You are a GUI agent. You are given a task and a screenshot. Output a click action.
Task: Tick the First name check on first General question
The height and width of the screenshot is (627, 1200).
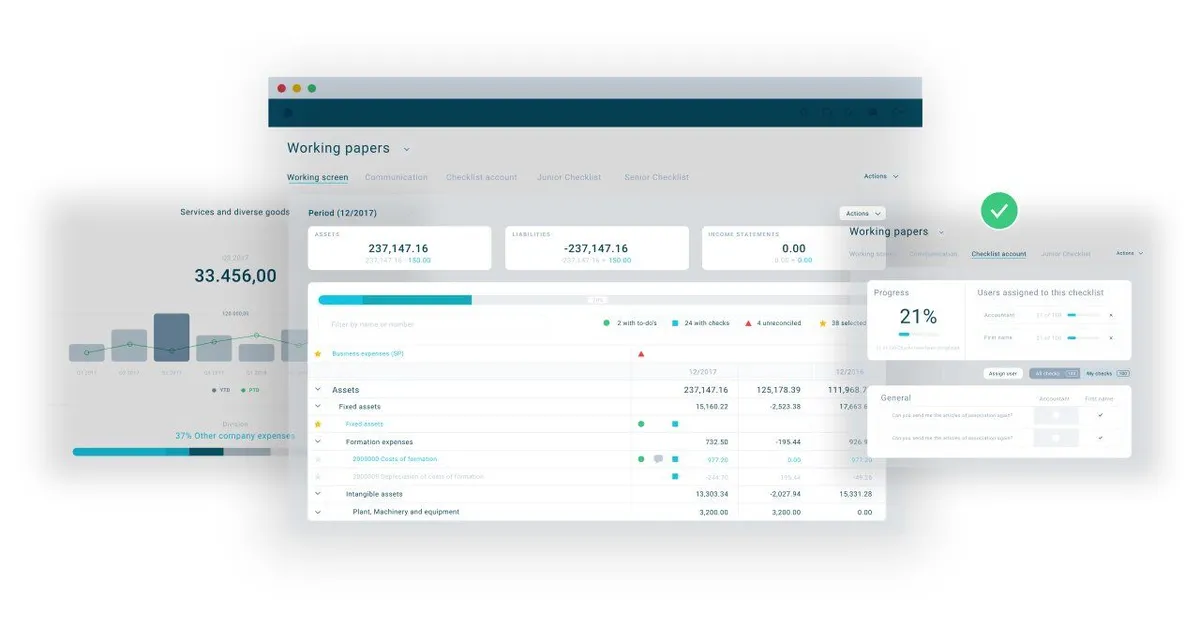point(1100,414)
